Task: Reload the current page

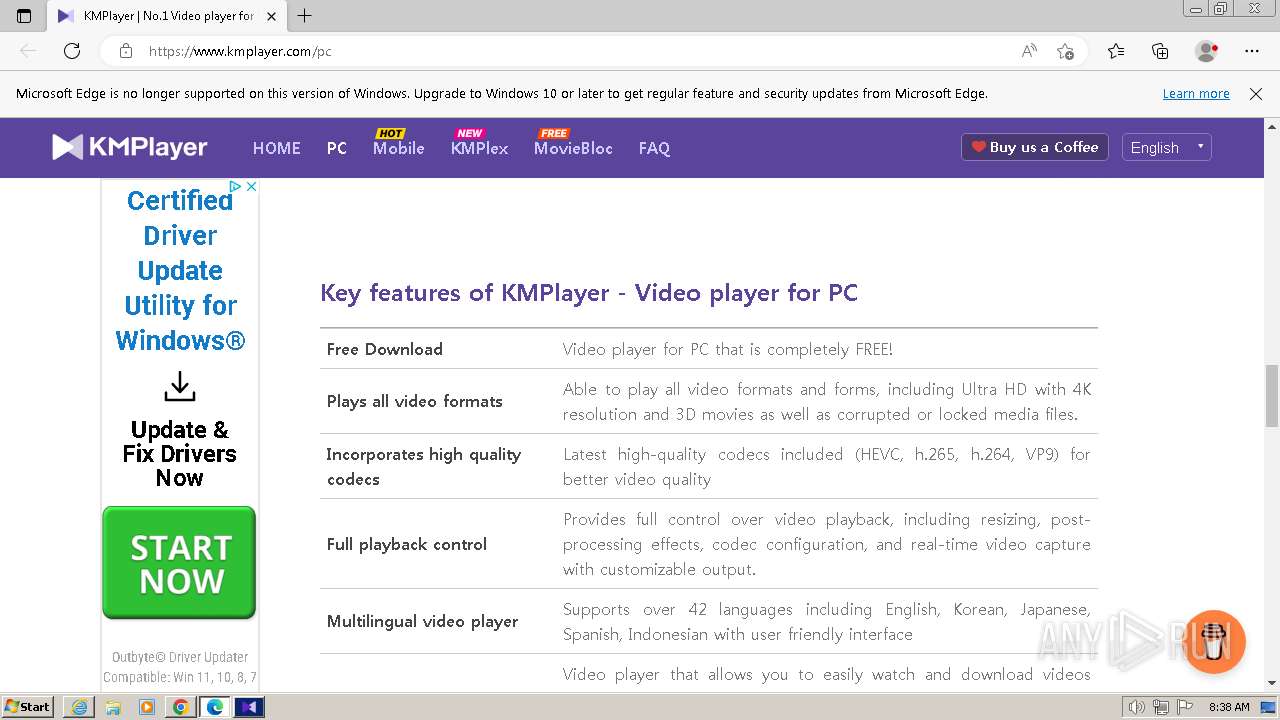Action: 72,51
